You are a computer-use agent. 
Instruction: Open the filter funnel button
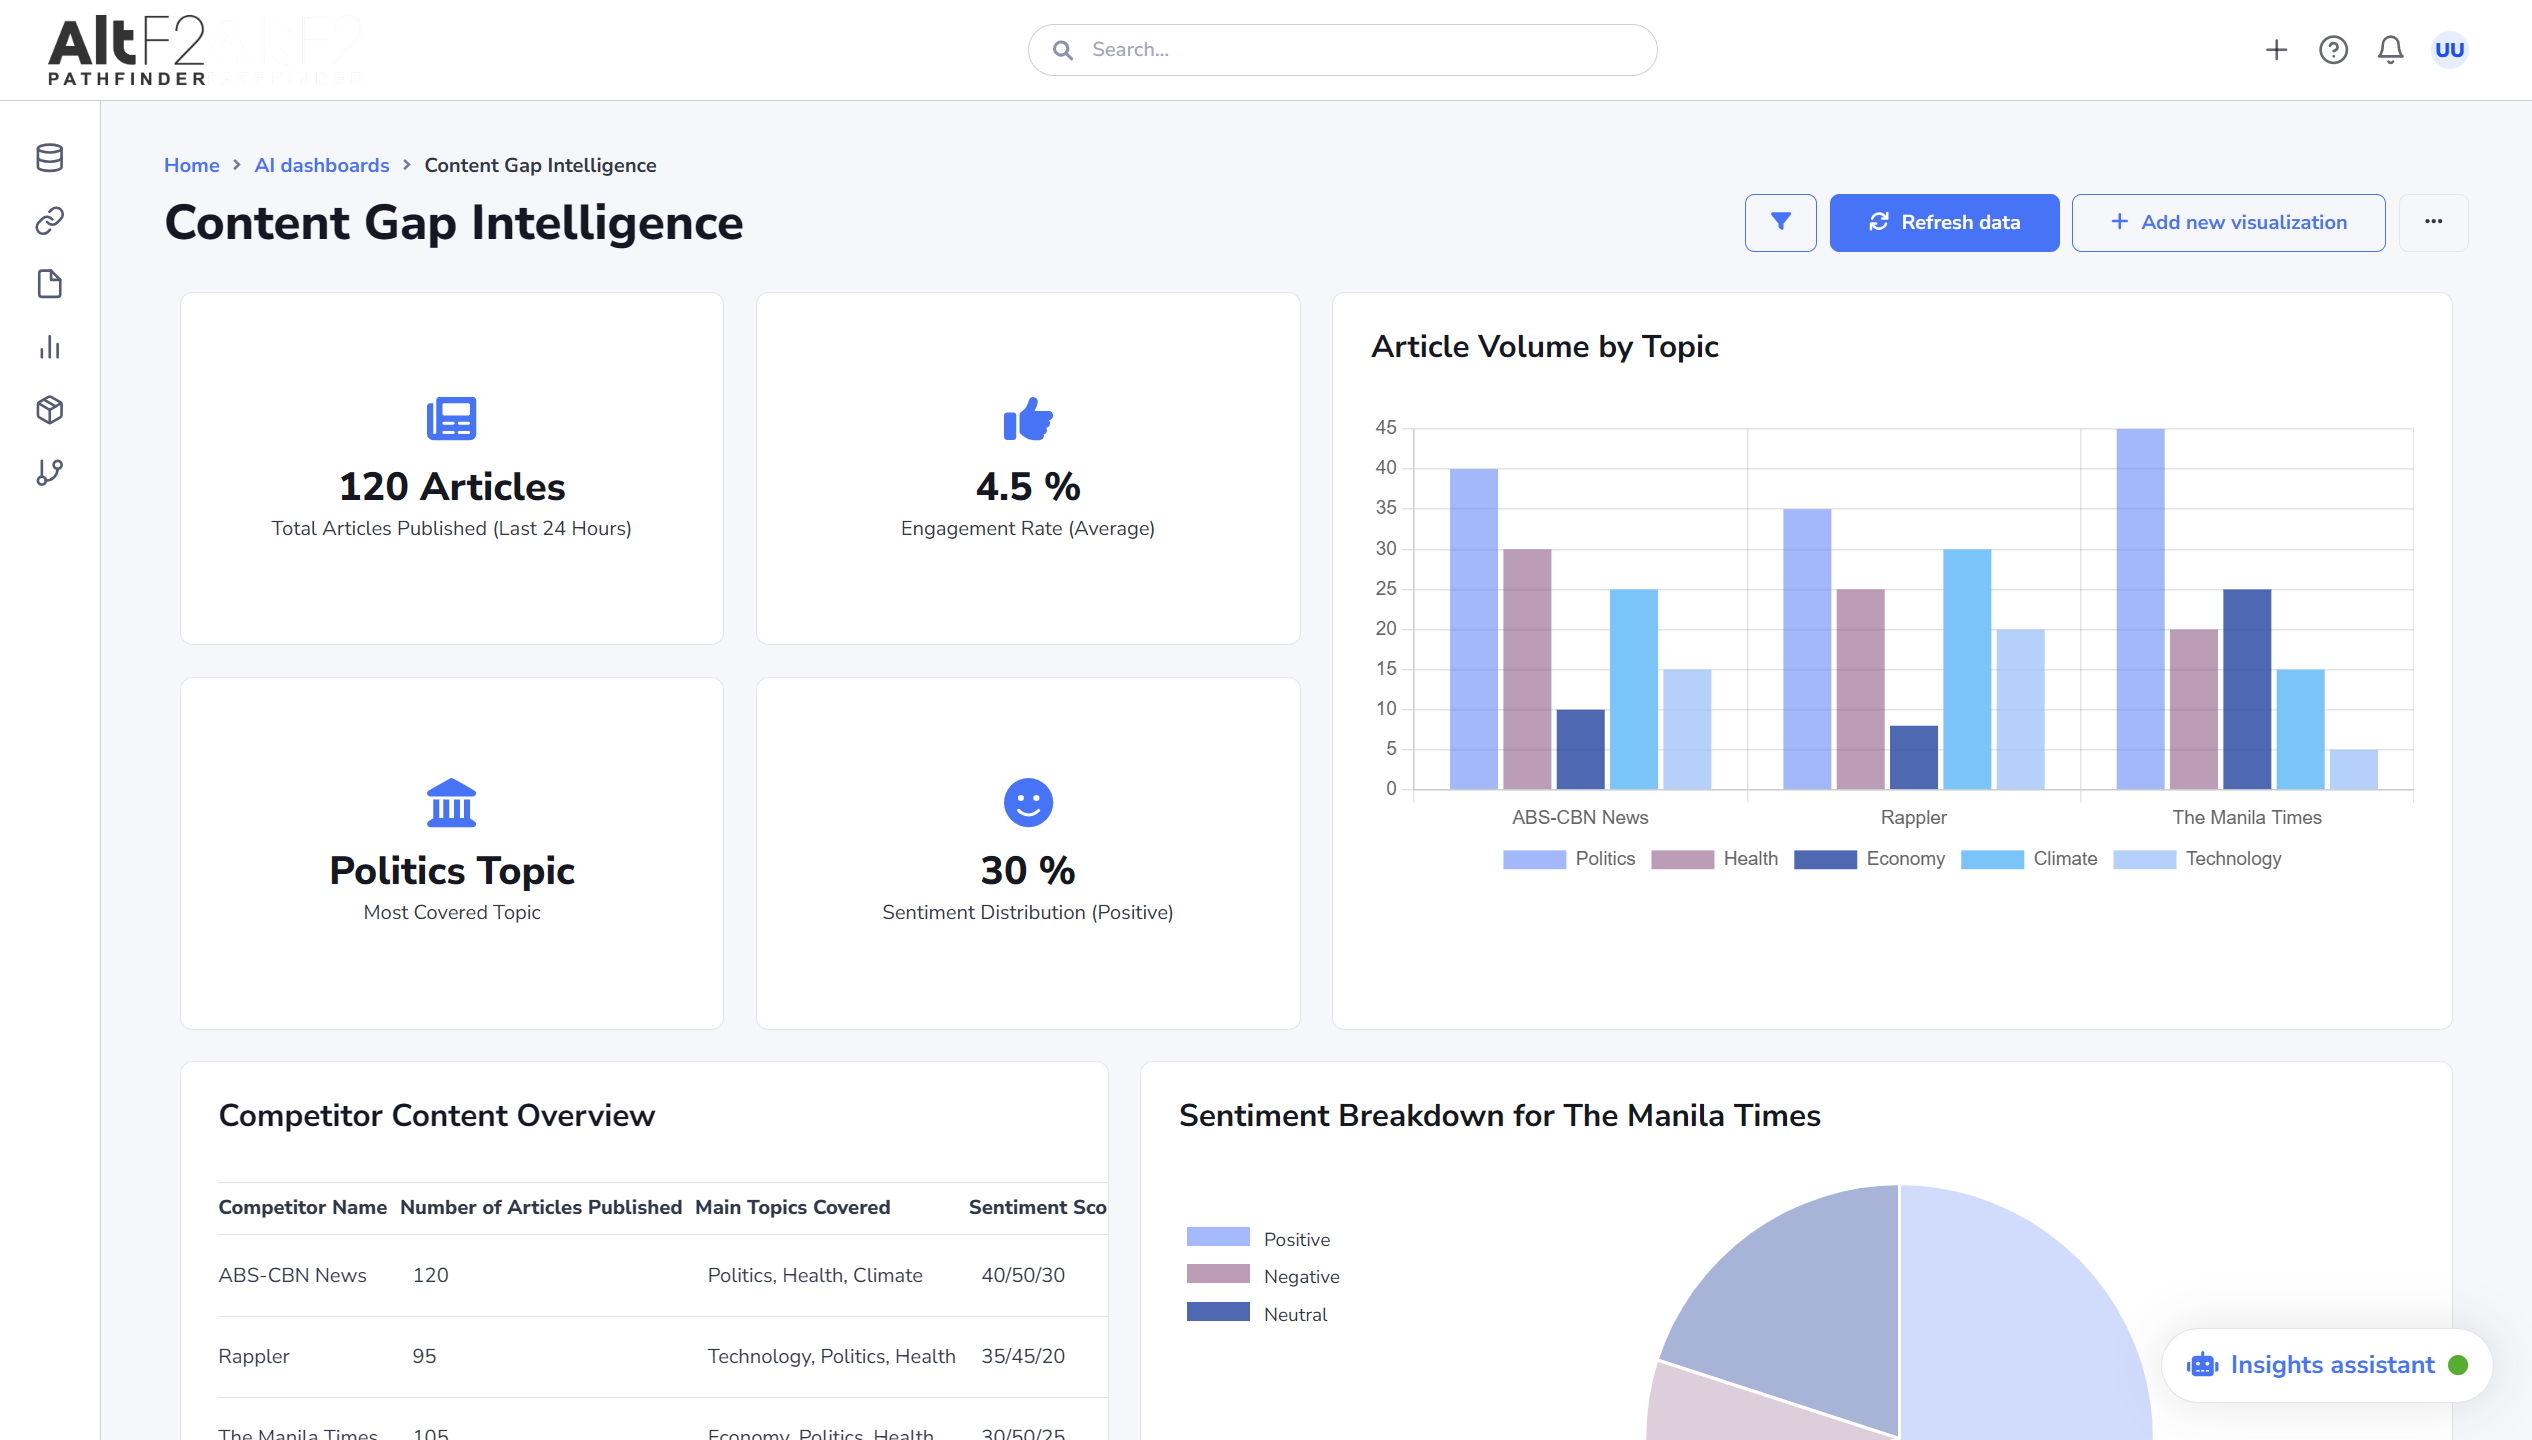1780,222
